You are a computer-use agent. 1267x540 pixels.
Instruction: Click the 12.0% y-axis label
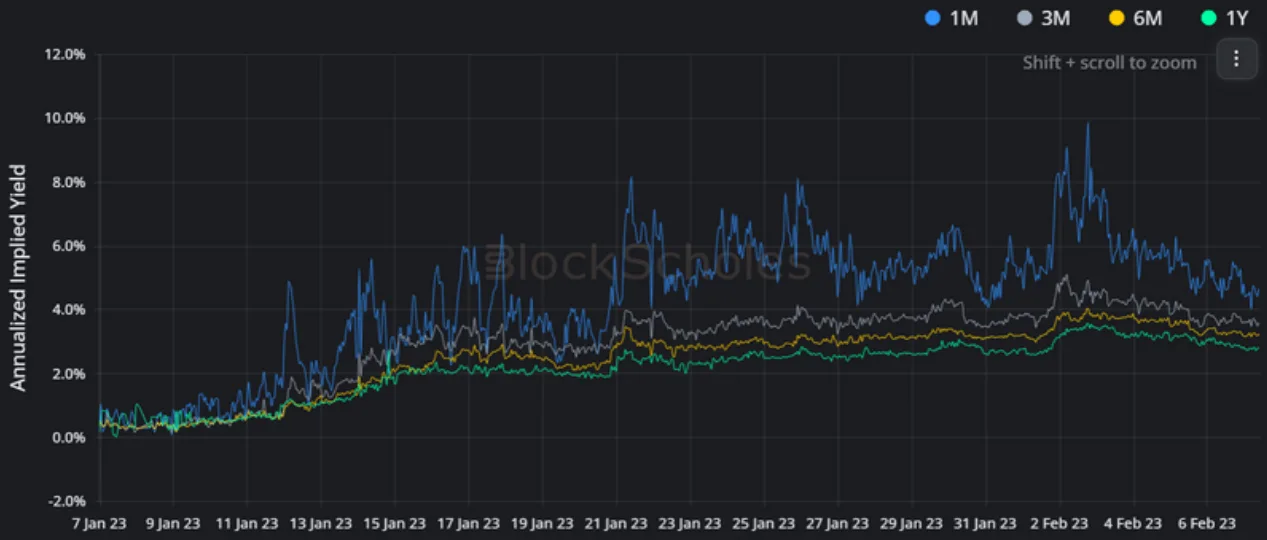click(65, 54)
